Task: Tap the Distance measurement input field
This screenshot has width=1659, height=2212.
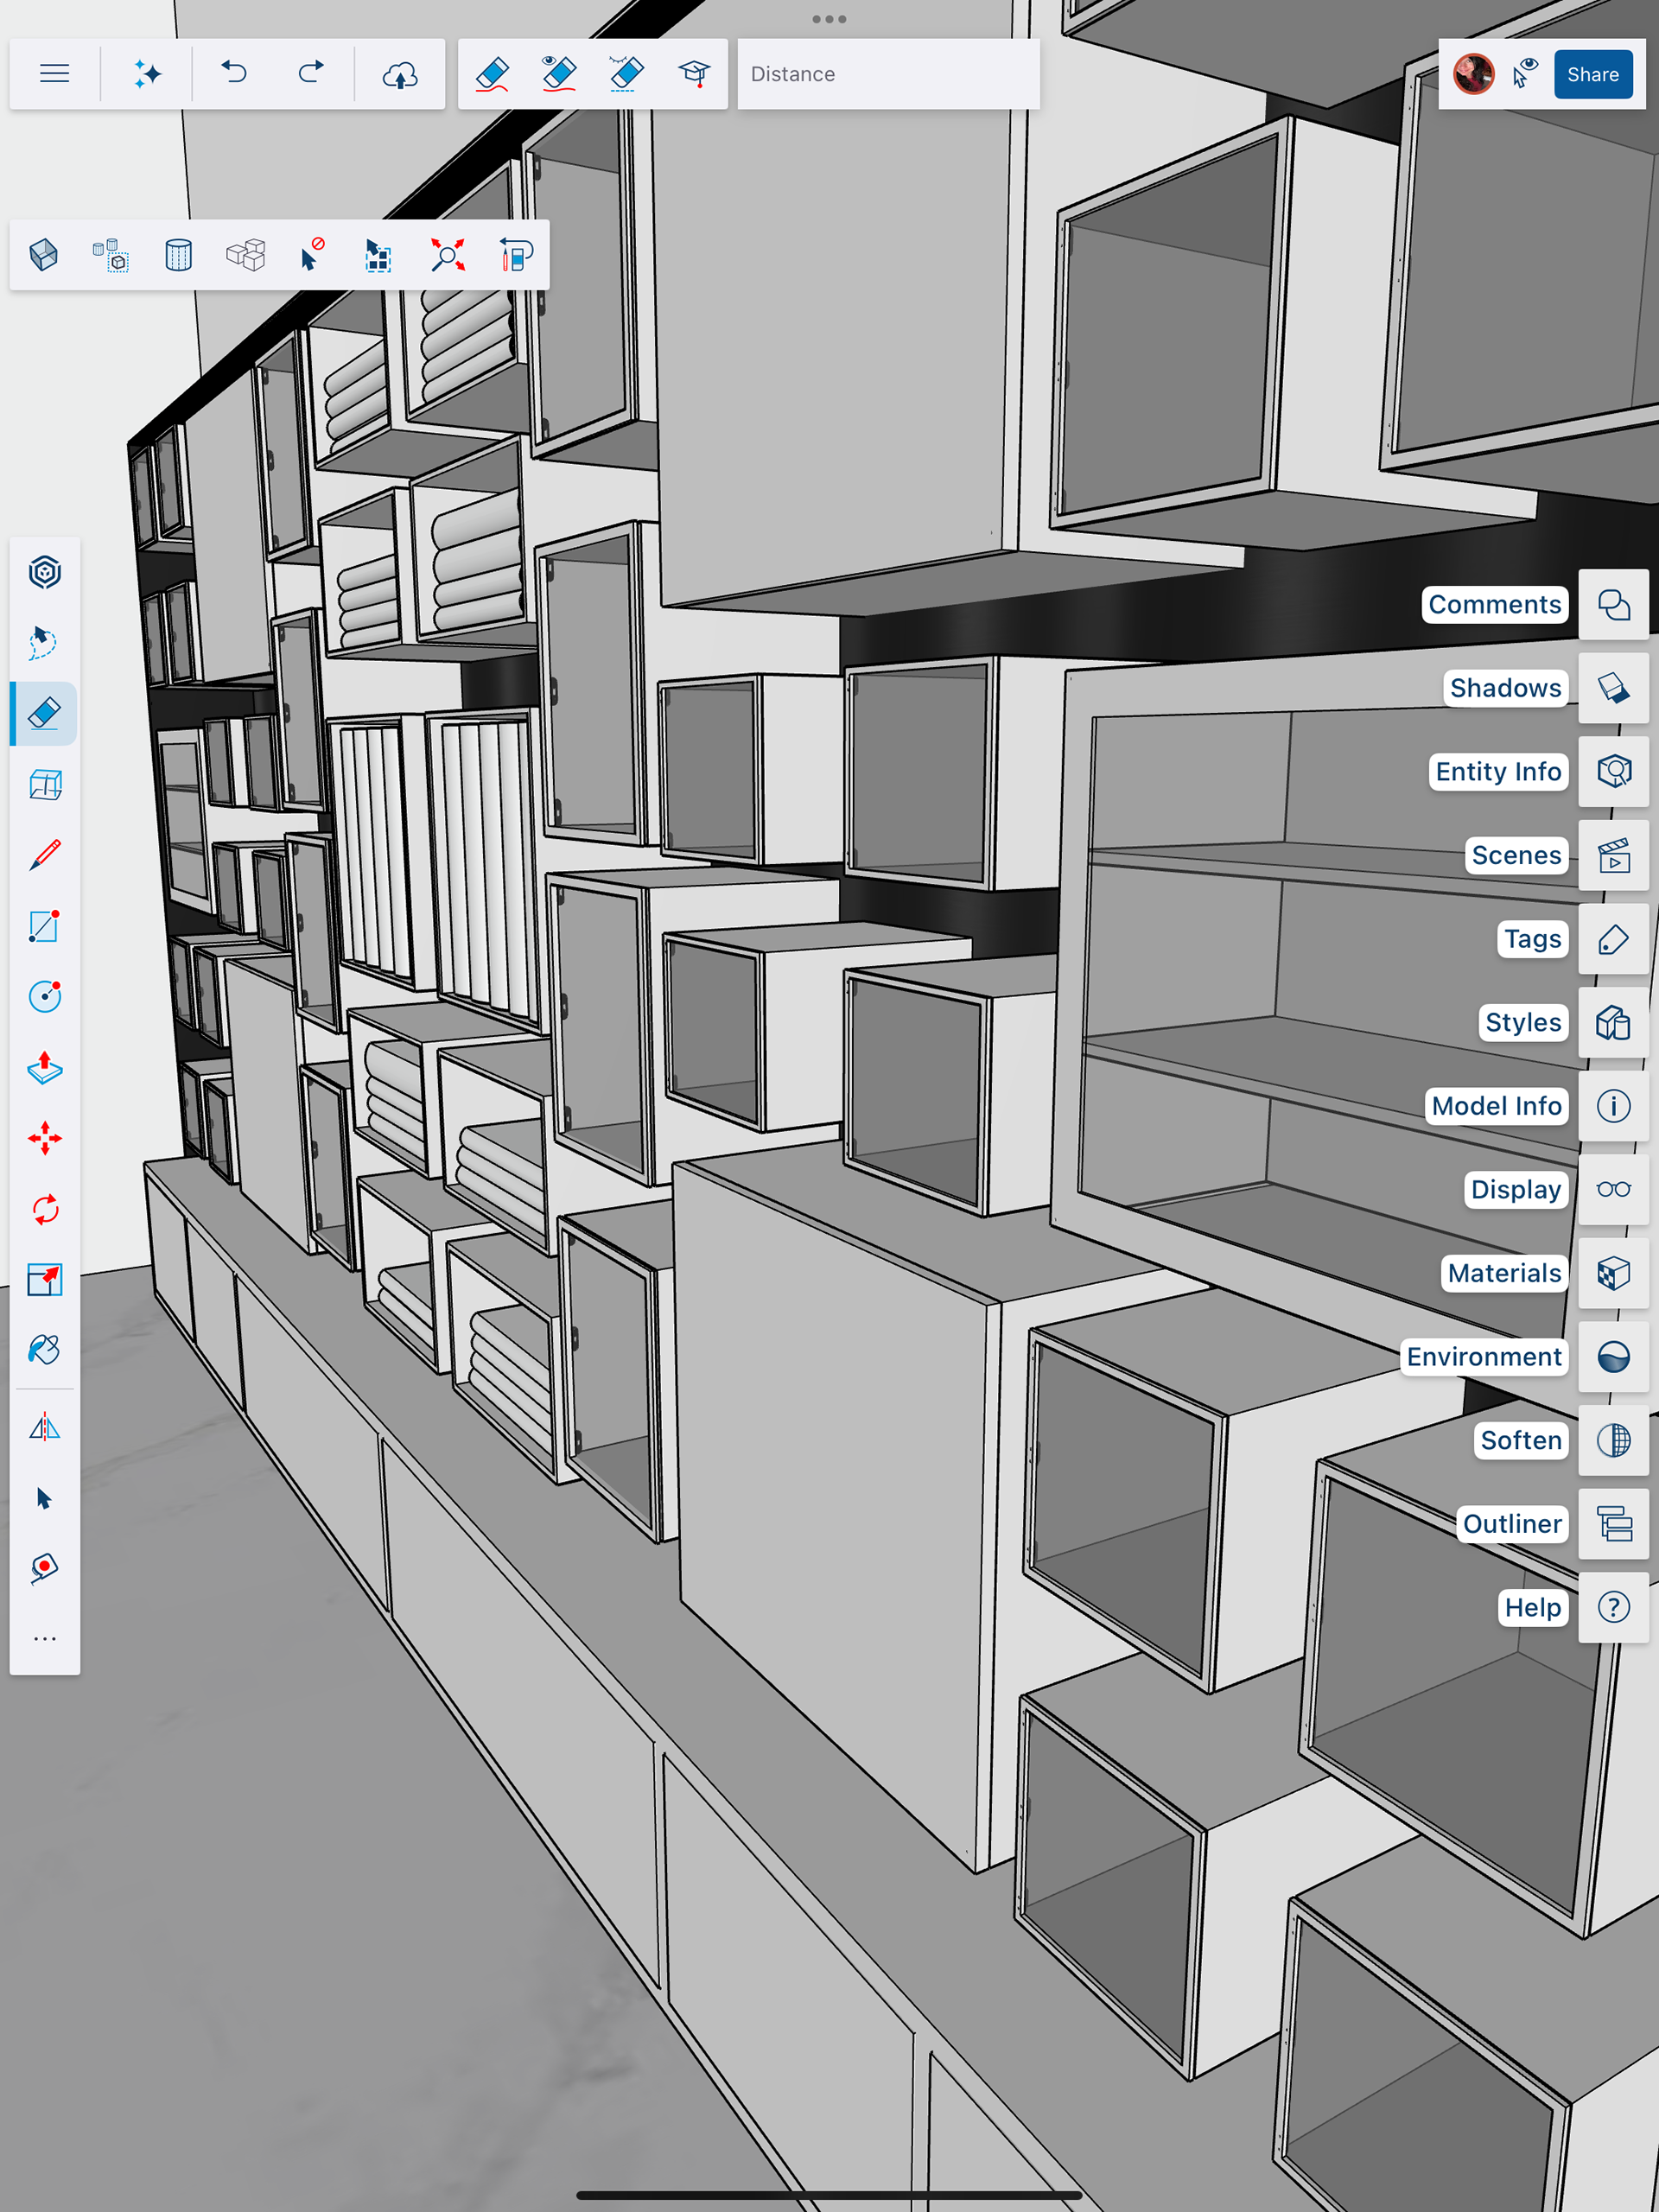Action: pyautogui.click(x=888, y=74)
